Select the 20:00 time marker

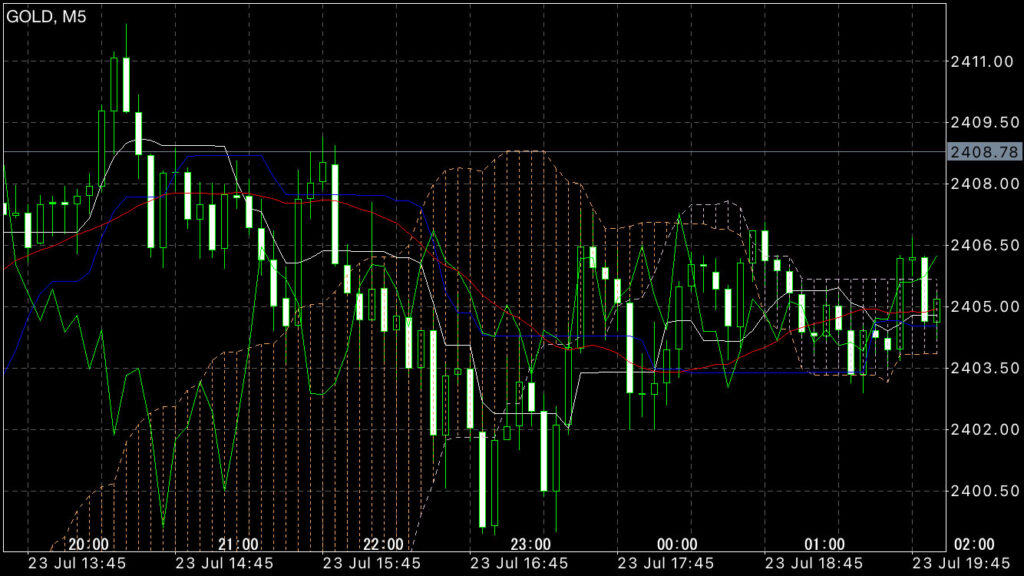(89, 544)
